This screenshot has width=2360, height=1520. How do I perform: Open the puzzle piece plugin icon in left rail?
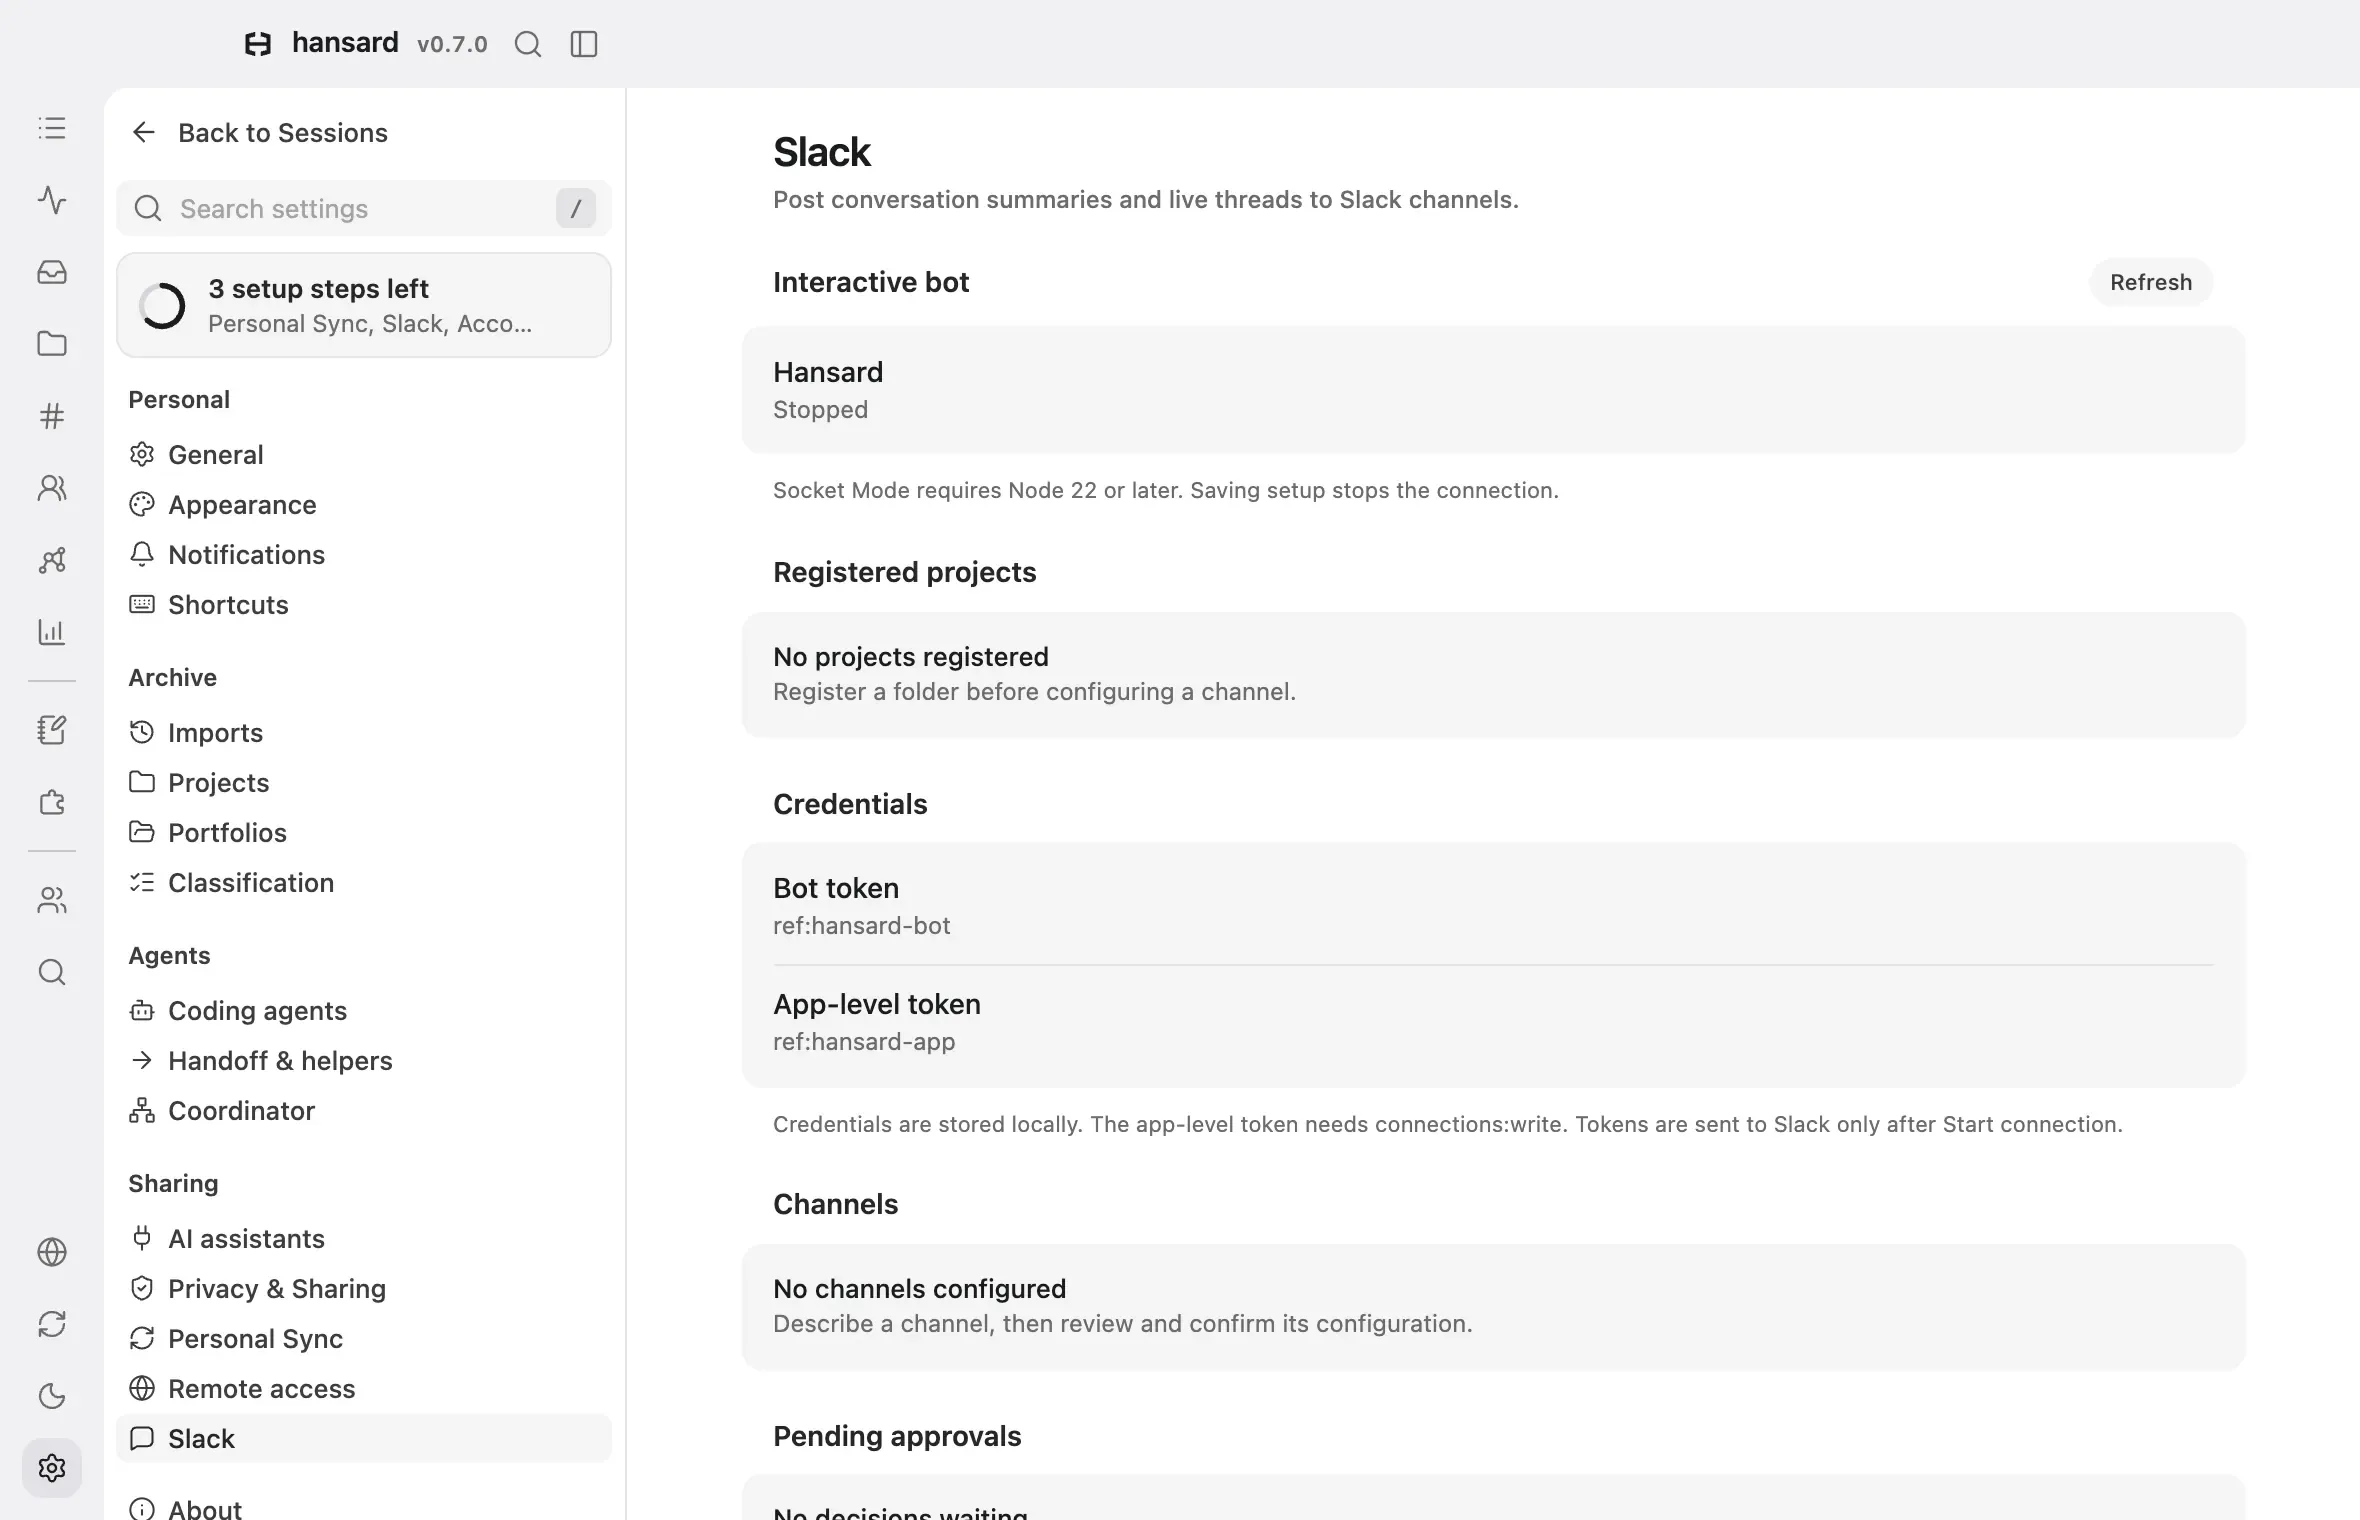pos(52,802)
